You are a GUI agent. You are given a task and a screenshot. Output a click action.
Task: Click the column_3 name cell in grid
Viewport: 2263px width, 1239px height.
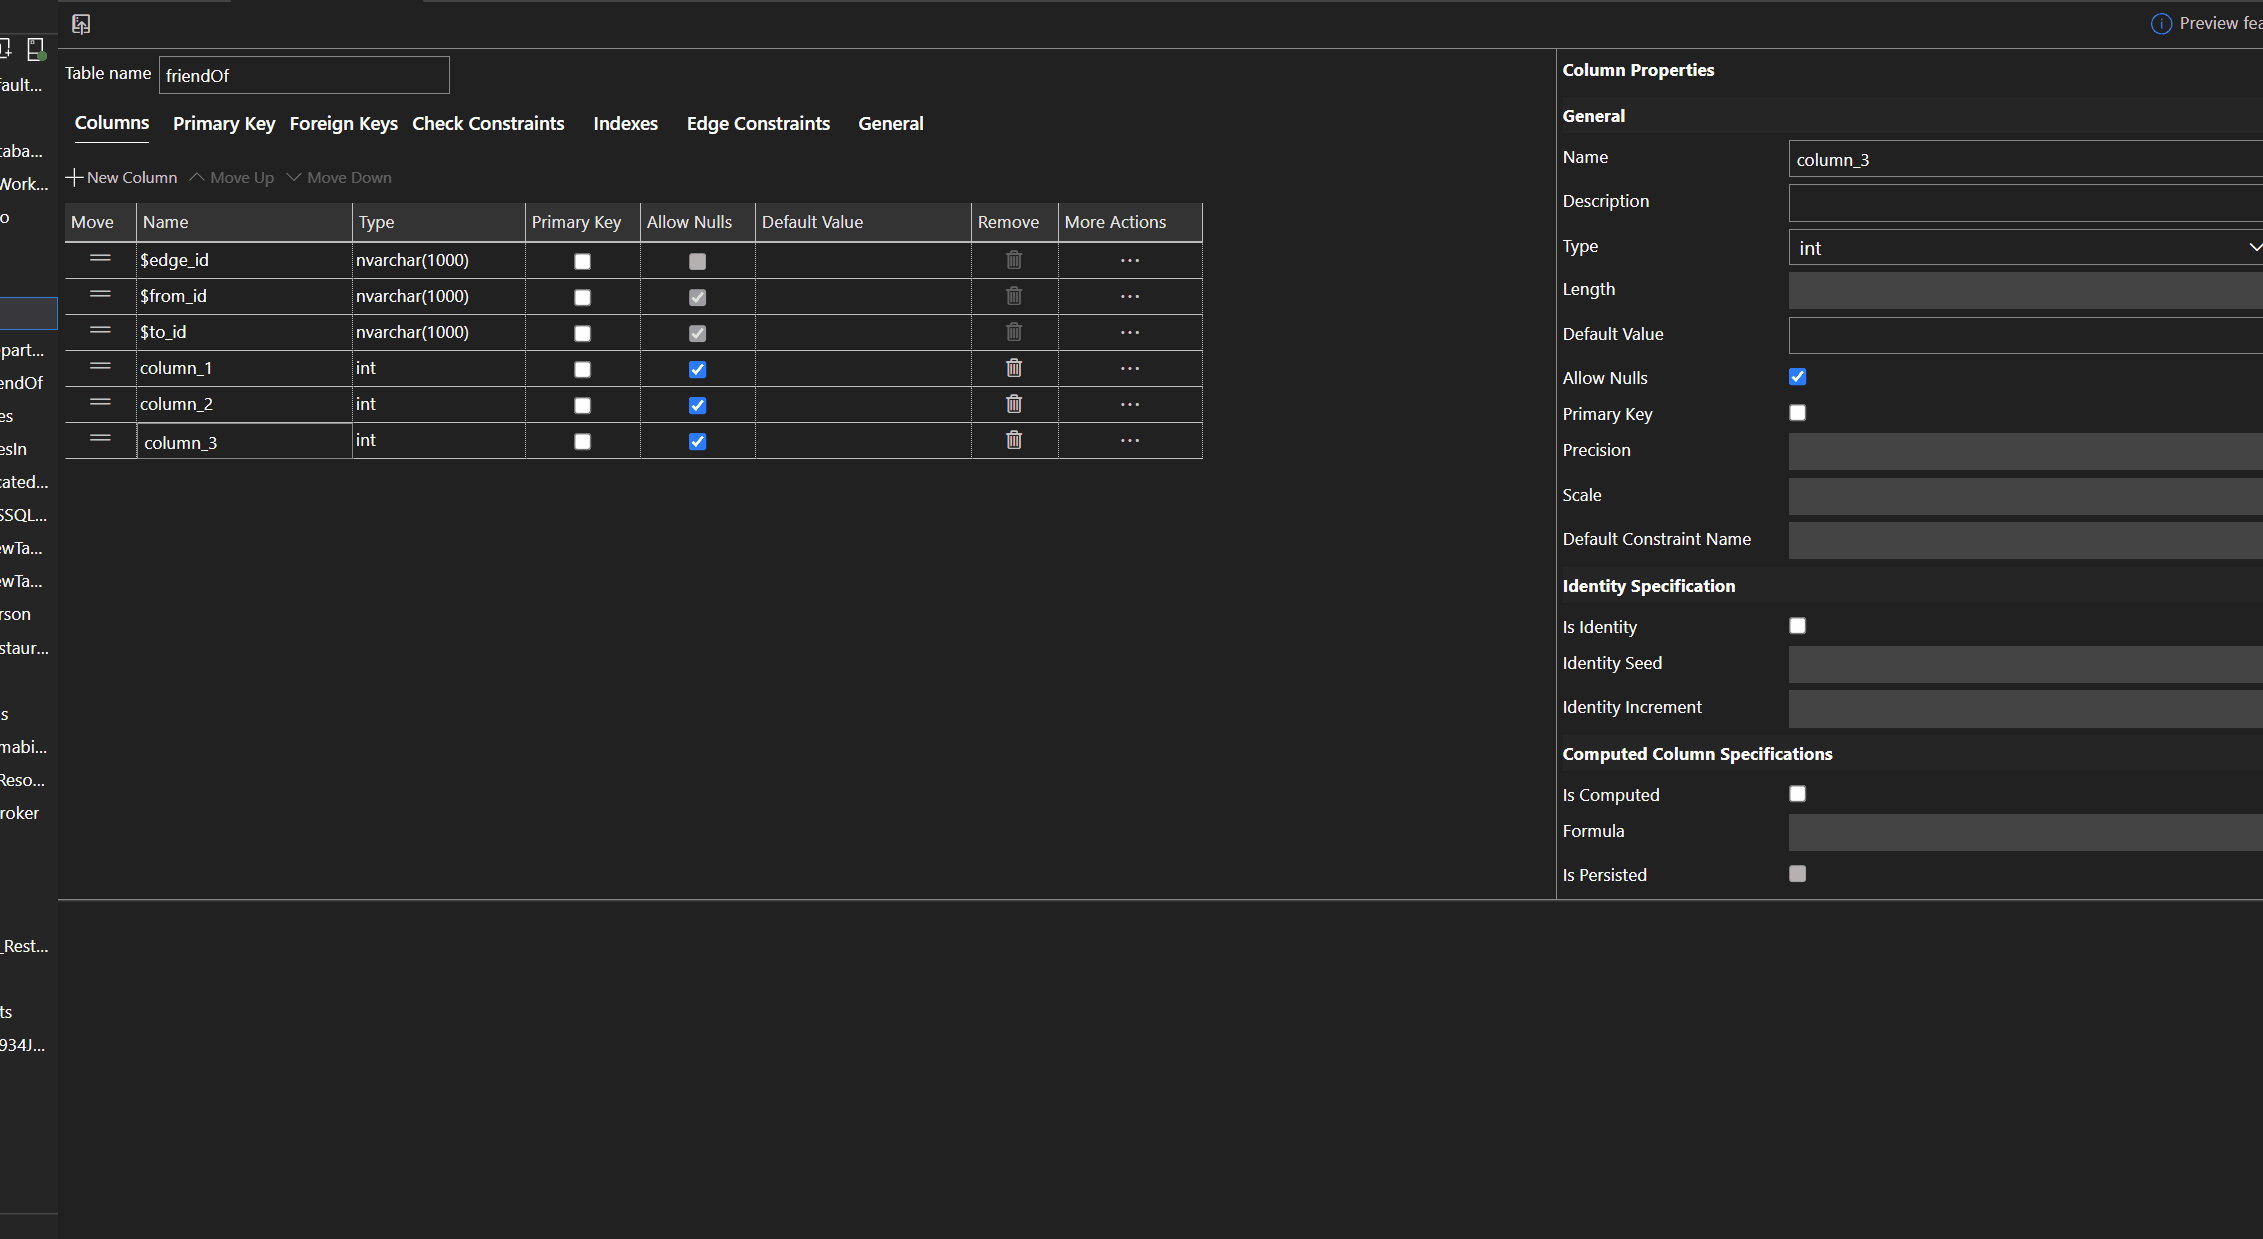[244, 442]
